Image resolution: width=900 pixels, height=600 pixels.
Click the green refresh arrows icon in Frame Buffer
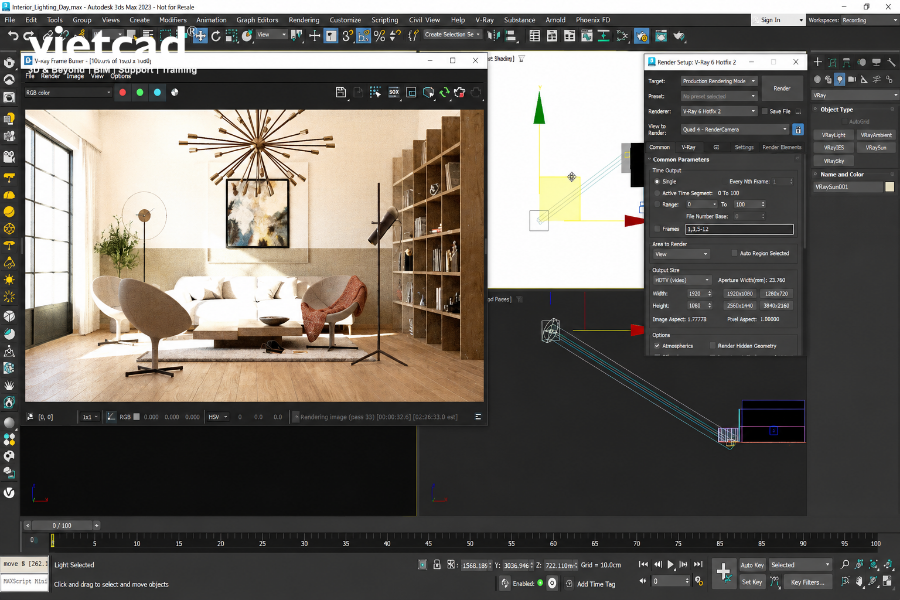pos(444,92)
